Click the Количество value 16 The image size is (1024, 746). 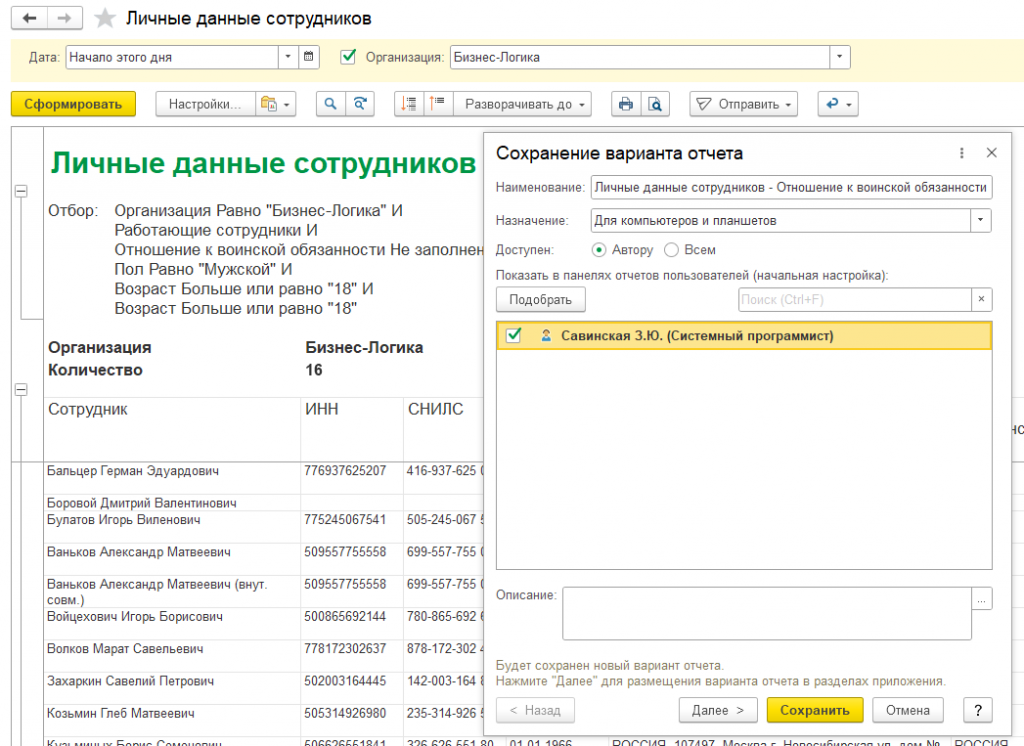point(313,370)
